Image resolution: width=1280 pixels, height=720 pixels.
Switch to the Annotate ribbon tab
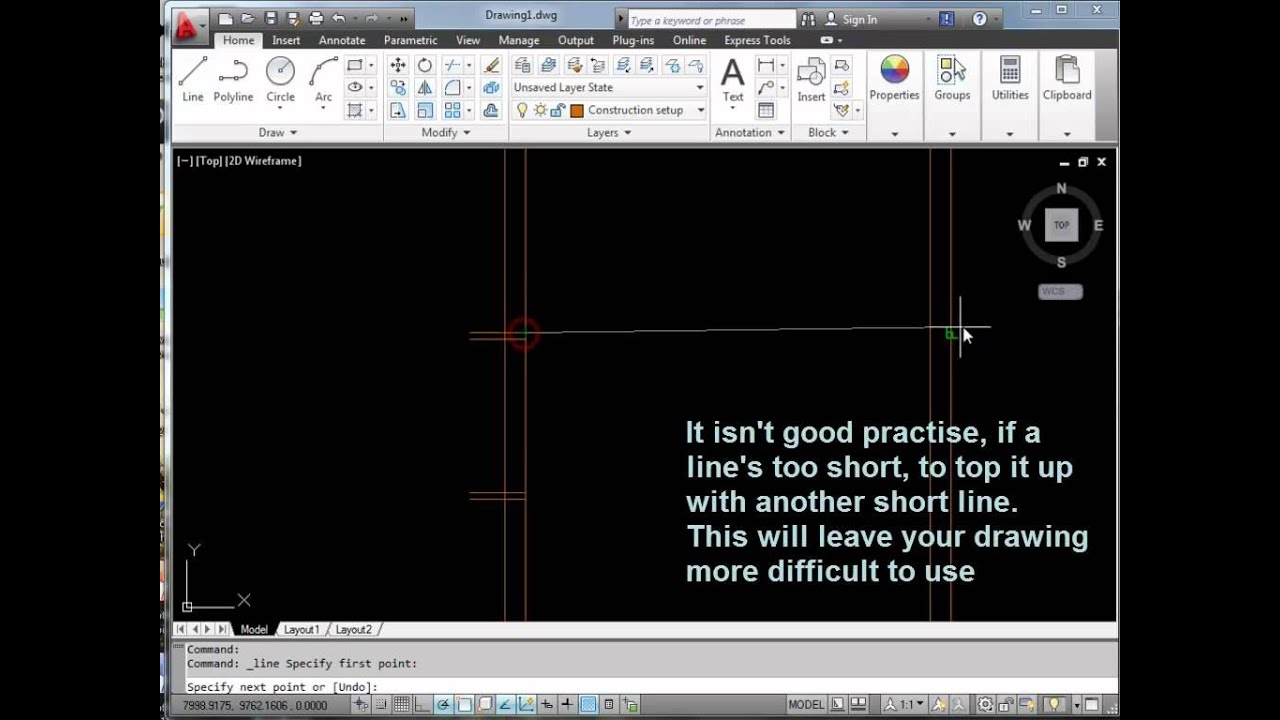click(x=342, y=40)
